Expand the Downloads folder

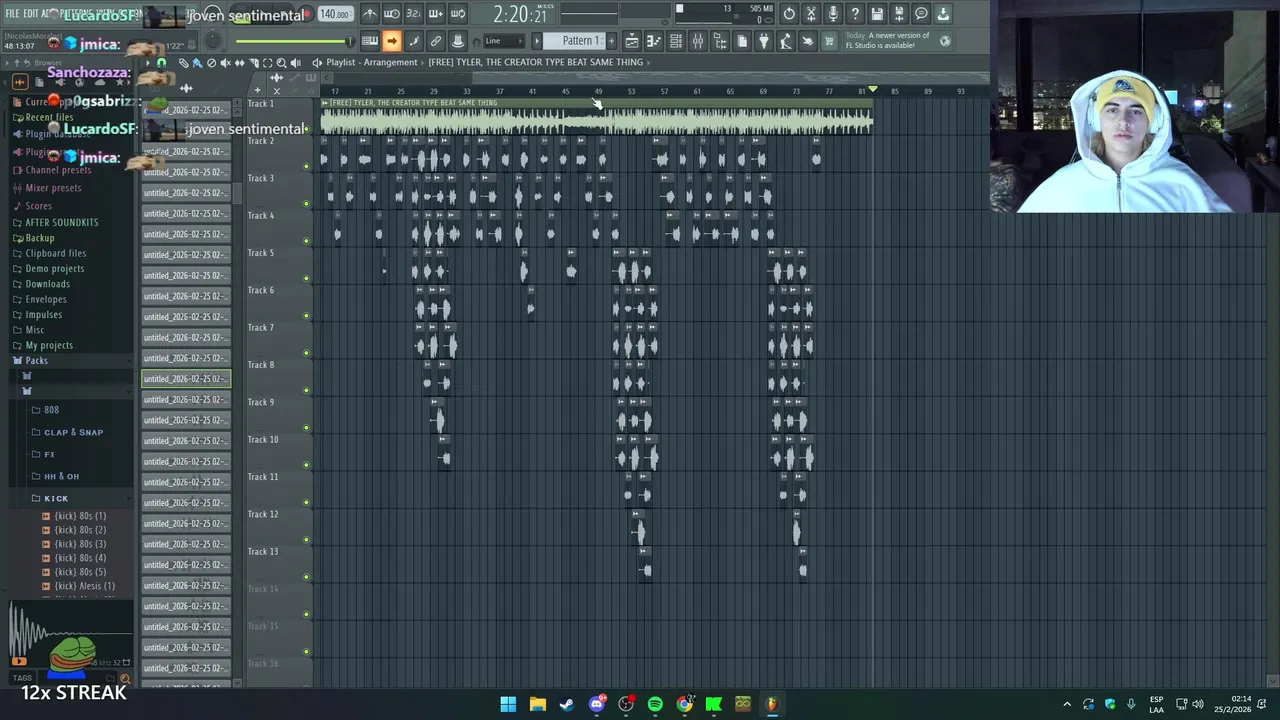(47, 284)
